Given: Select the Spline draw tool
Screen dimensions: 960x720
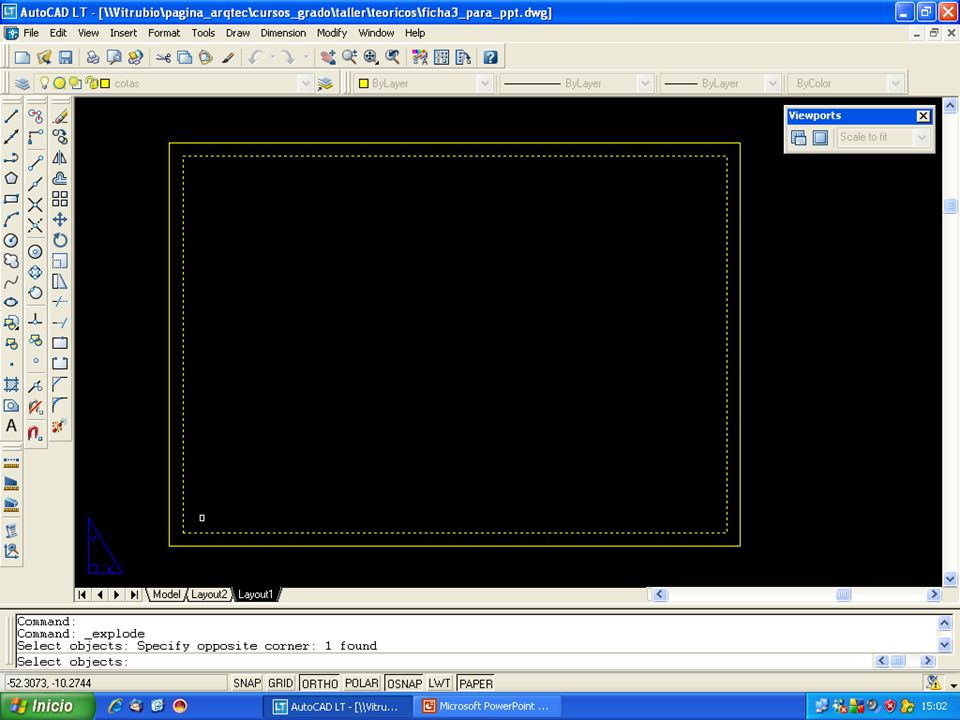Looking at the screenshot, I should (x=11, y=282).
